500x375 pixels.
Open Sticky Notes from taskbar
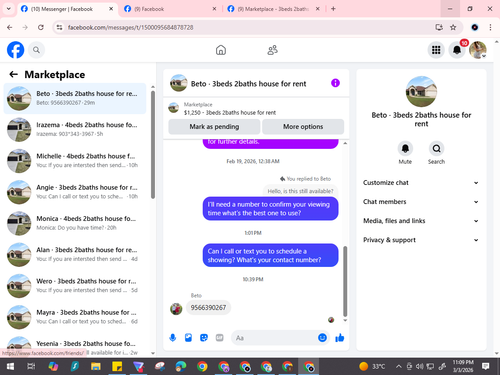tap(117, 367)
